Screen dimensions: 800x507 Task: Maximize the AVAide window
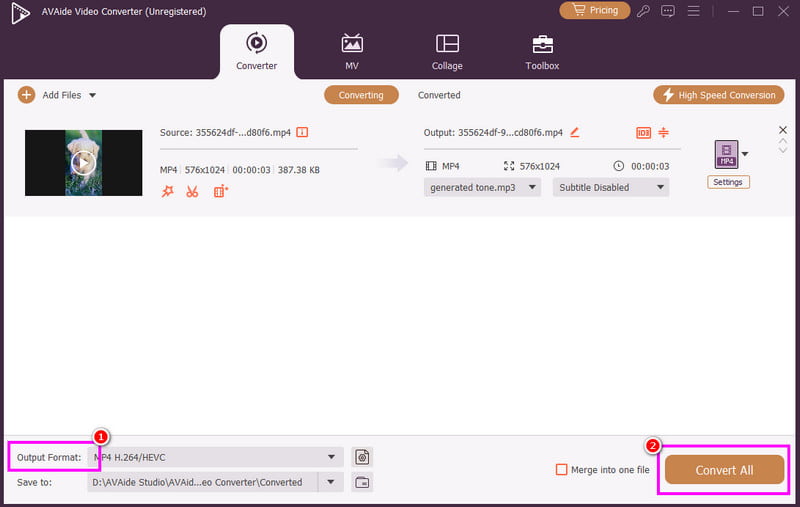(758, 11)
